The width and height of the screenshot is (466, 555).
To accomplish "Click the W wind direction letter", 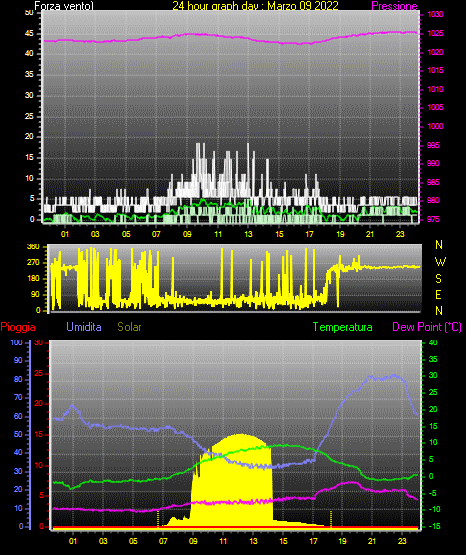I will tap(440, 262).
